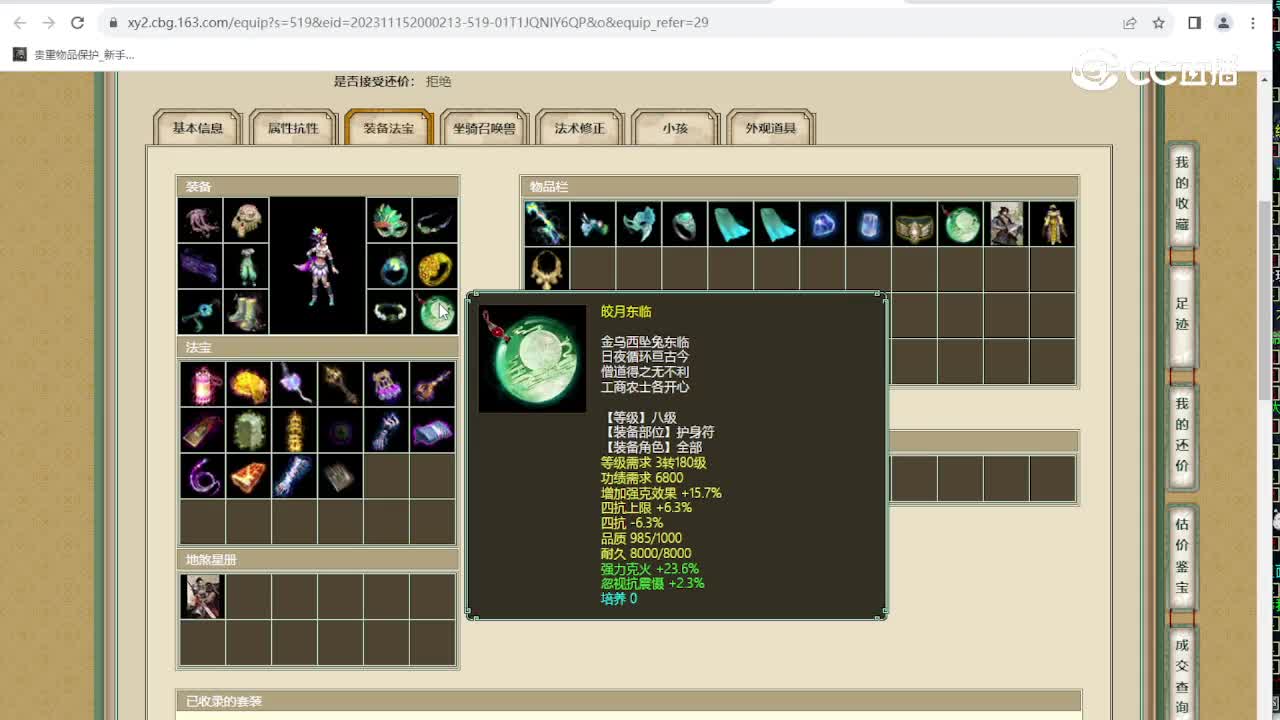The image size is (1280, 720).
Task: Bookmark this page with star icon
Action: (1158, 22)
